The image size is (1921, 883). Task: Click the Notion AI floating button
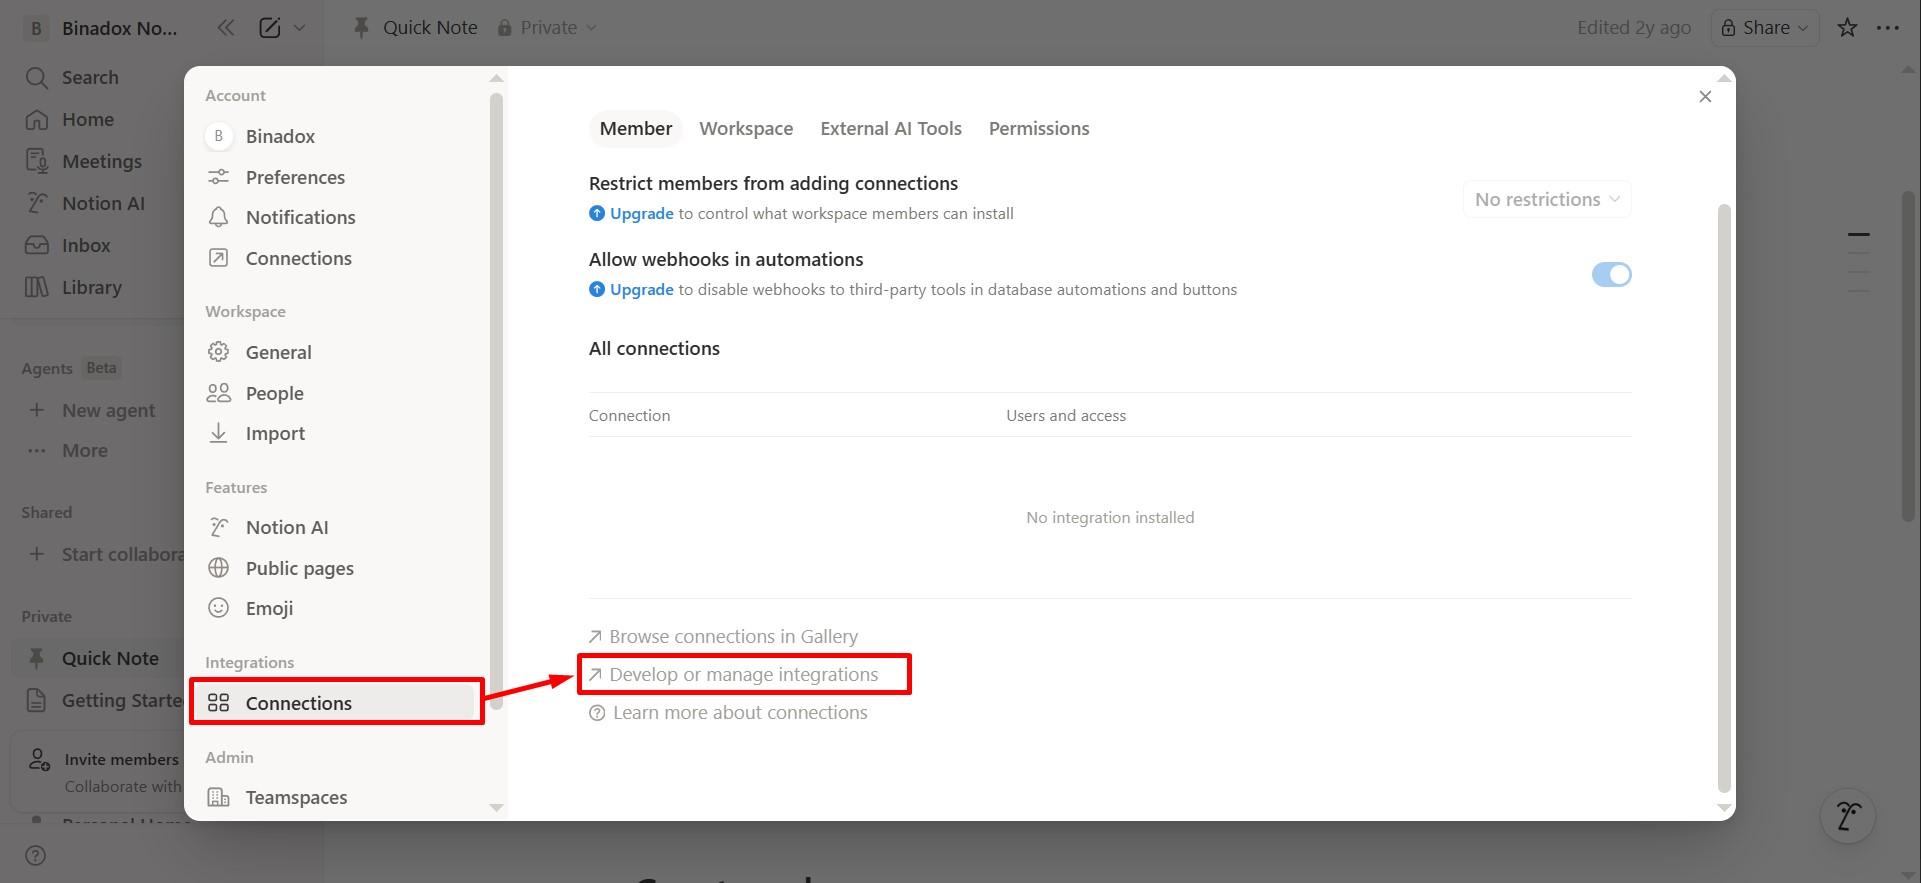click(x=1847, y=816)
